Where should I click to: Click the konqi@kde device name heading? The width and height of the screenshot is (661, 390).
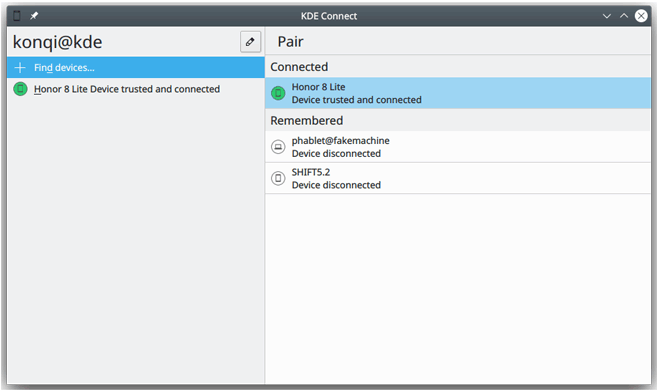(57, 42)
